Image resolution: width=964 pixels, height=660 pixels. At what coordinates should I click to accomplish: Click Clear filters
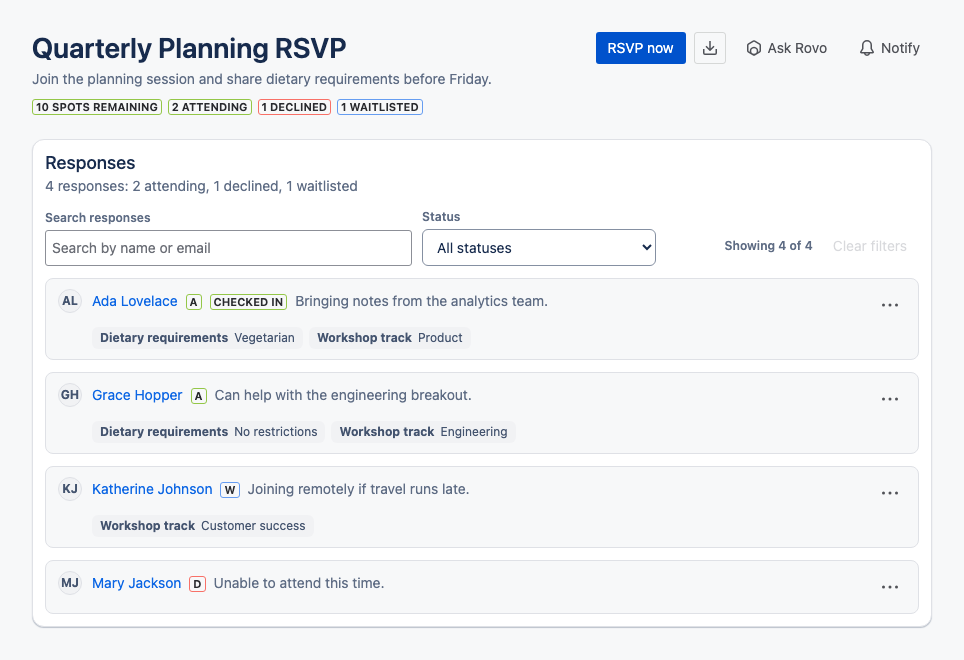pos(869,246)
